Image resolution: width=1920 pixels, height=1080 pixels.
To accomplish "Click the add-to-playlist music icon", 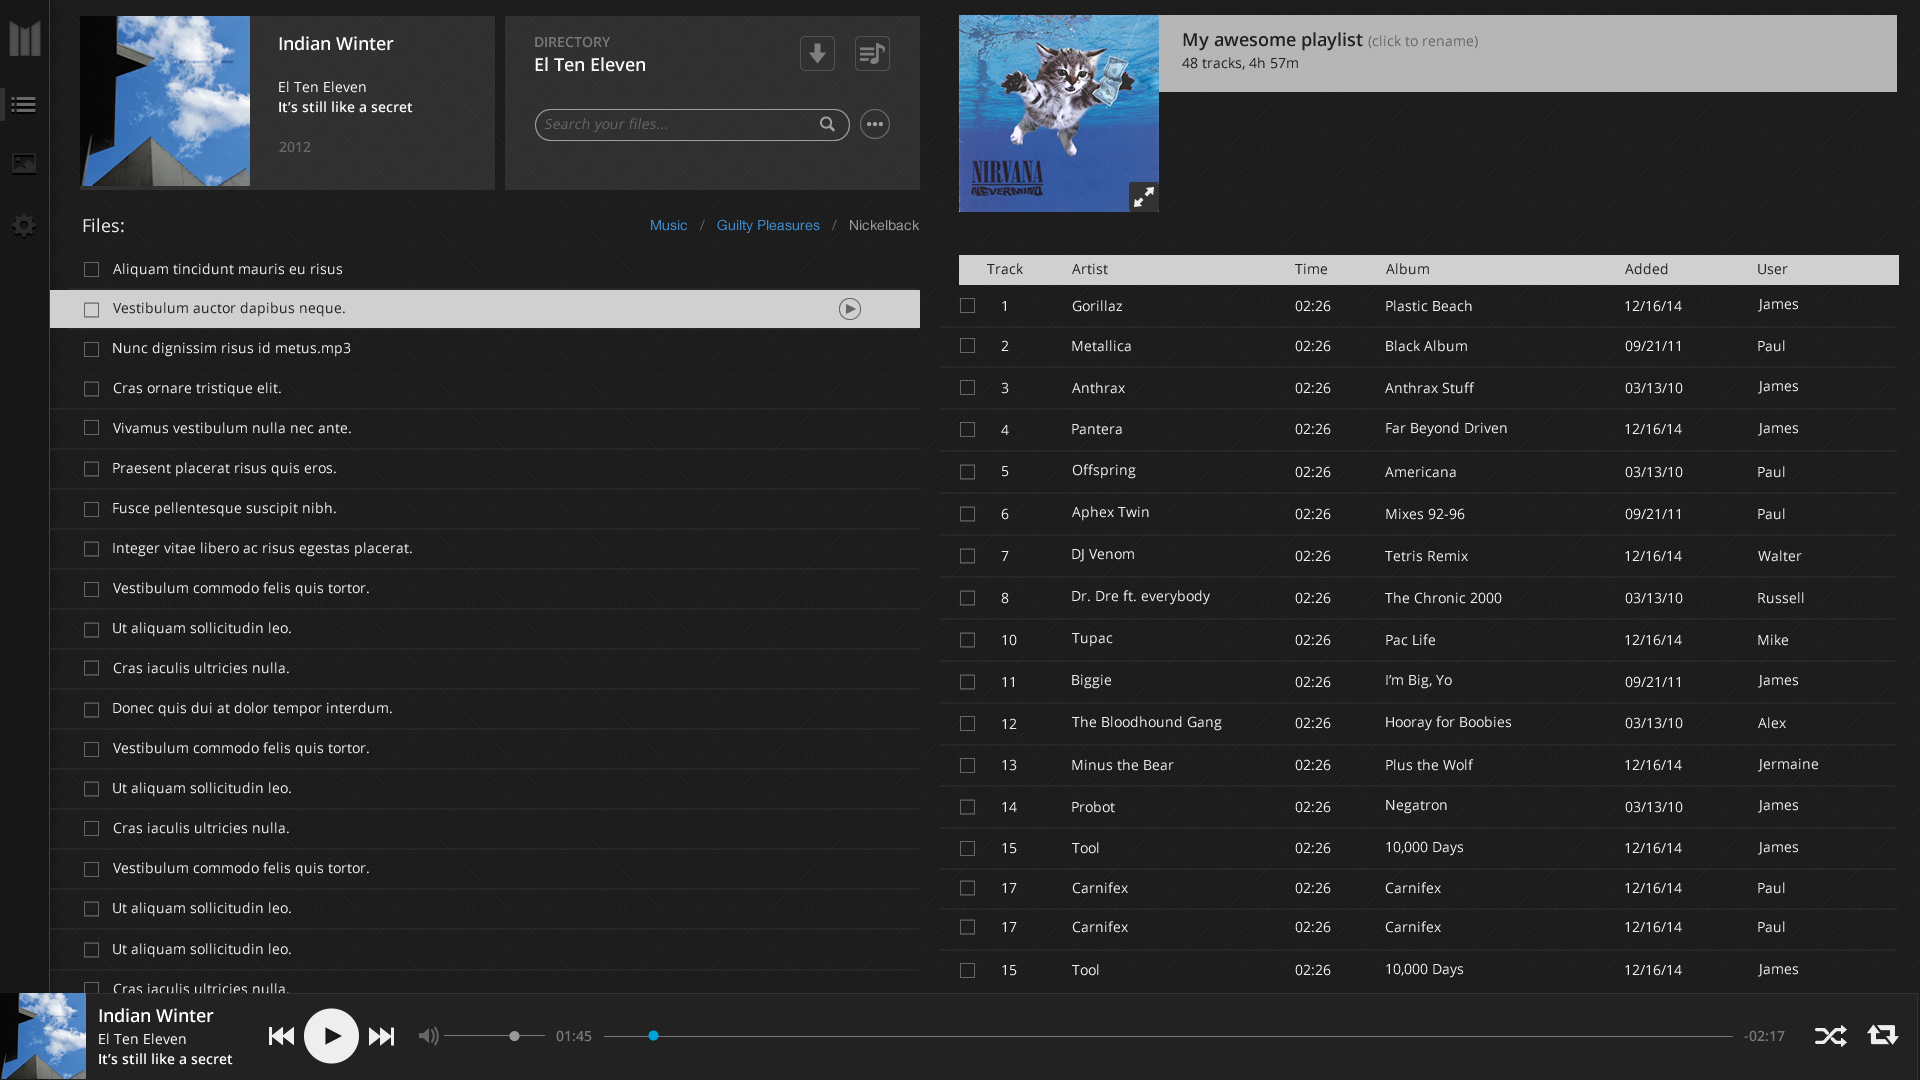I will (872, 54).
